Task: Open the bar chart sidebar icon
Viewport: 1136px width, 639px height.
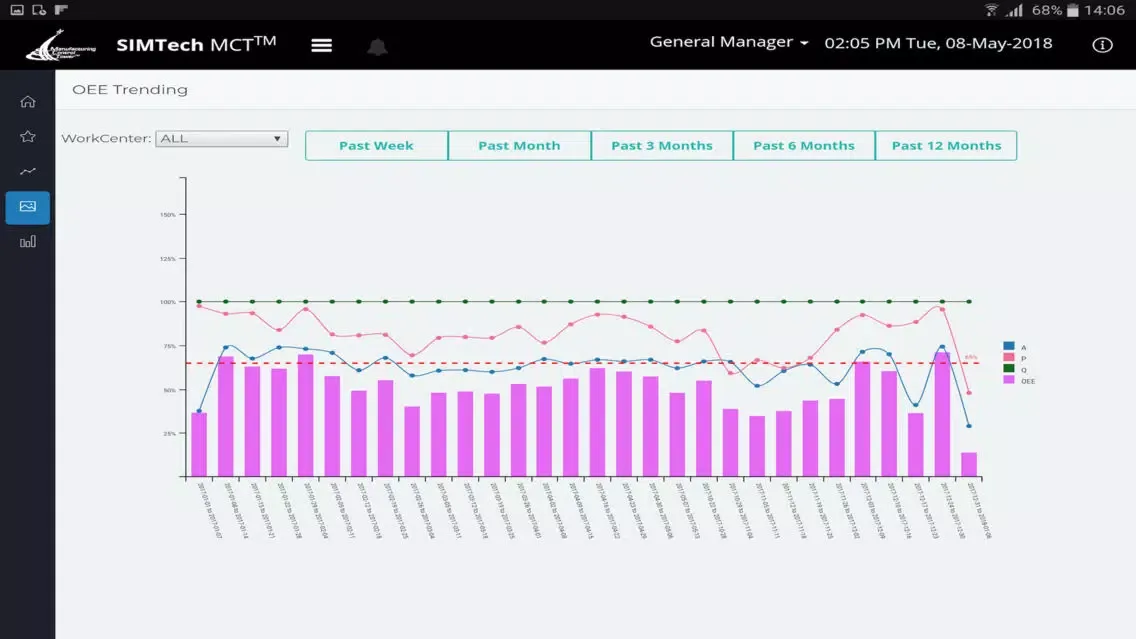Action: pyautogui.click(x=28, y=242)
